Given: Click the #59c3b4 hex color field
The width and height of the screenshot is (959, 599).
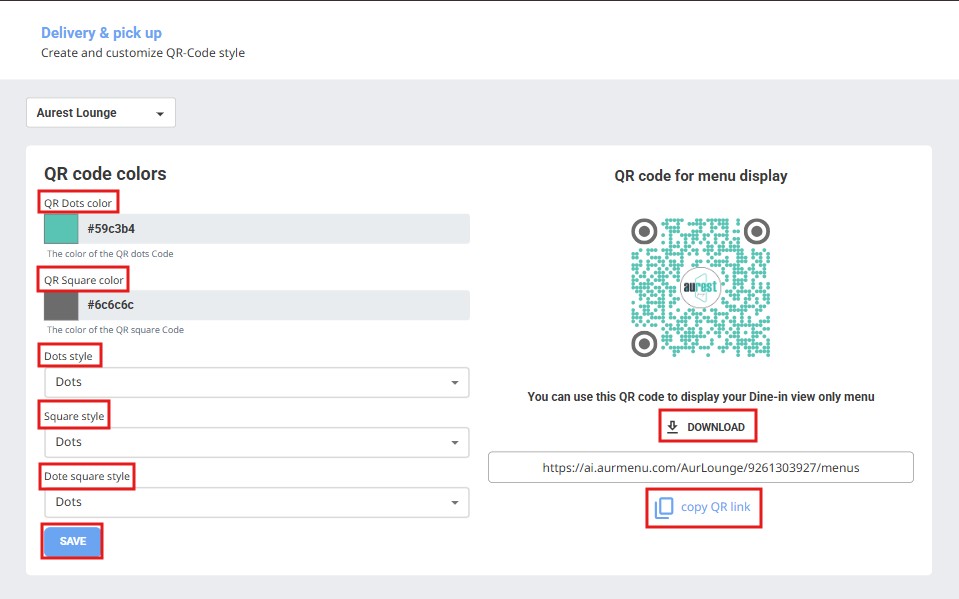Looking at the screenshot, I should pyautogui.click(x=275, y=229).
